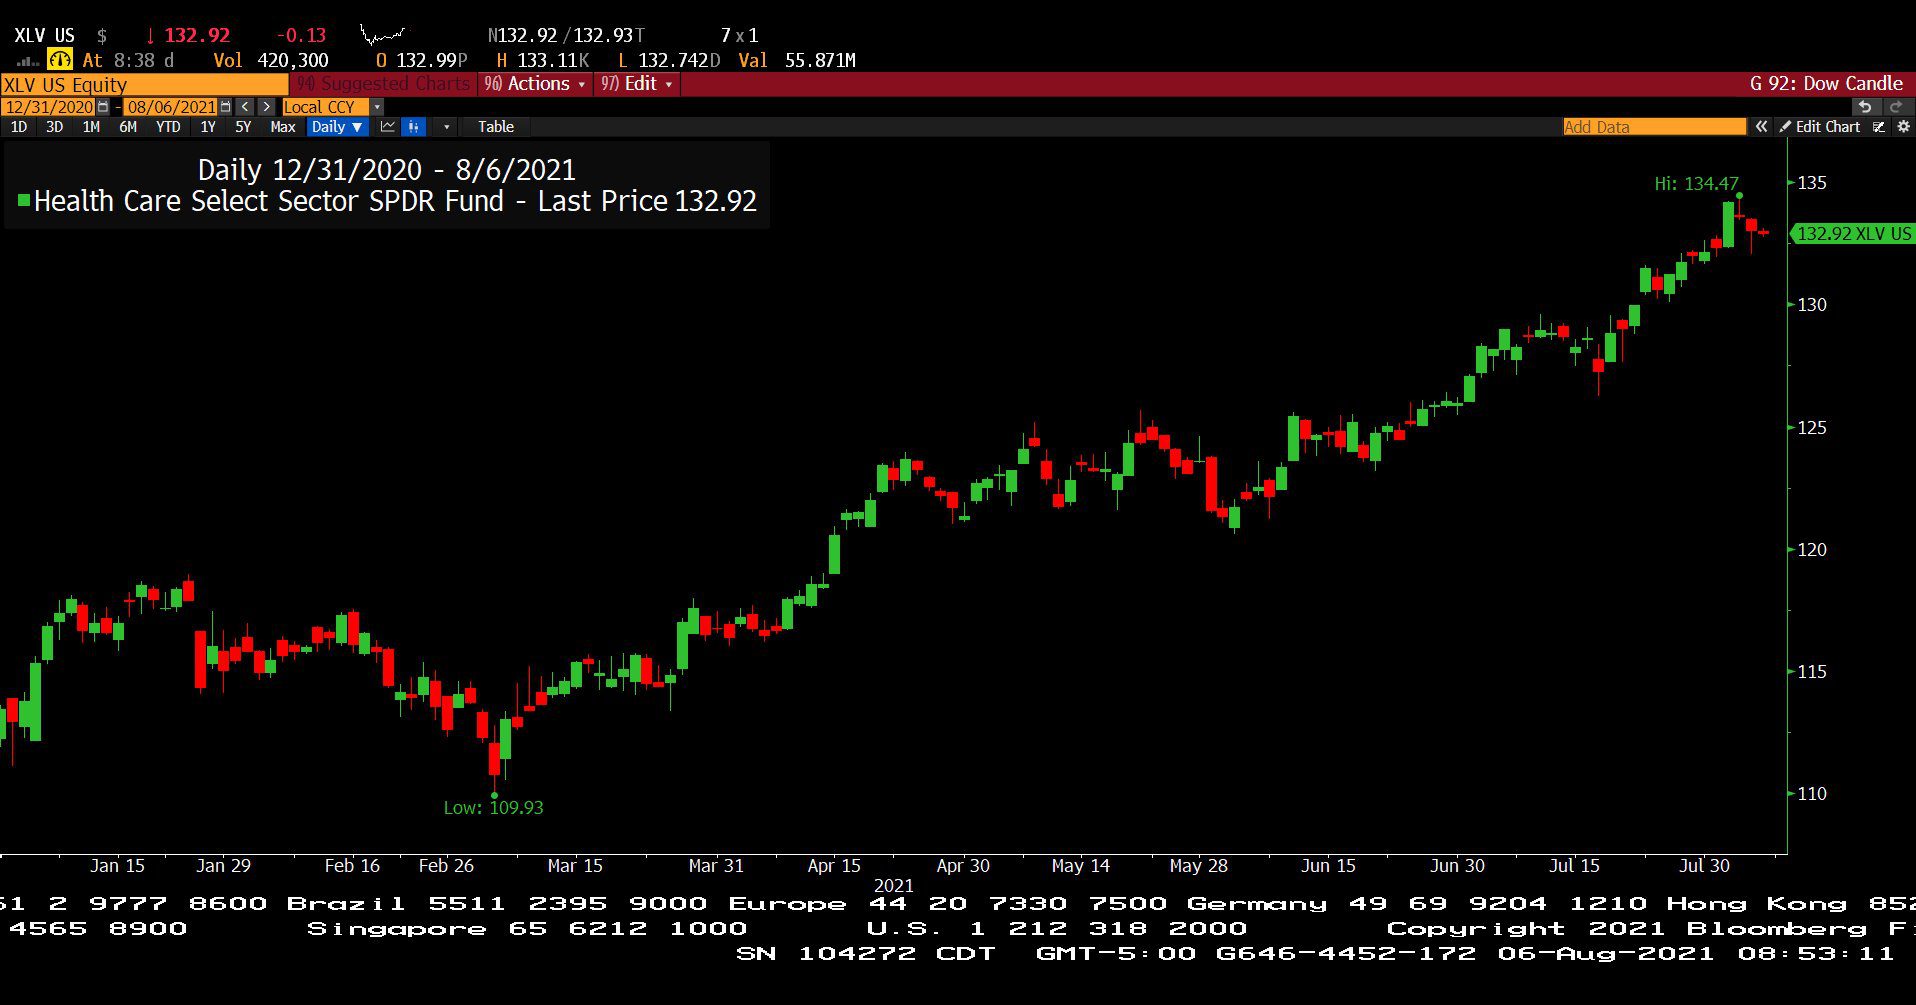Screen dimensions: 1916x1005
Task: Switch to line chart style icon
Action: pyautogui.click(x=388, y=127)
